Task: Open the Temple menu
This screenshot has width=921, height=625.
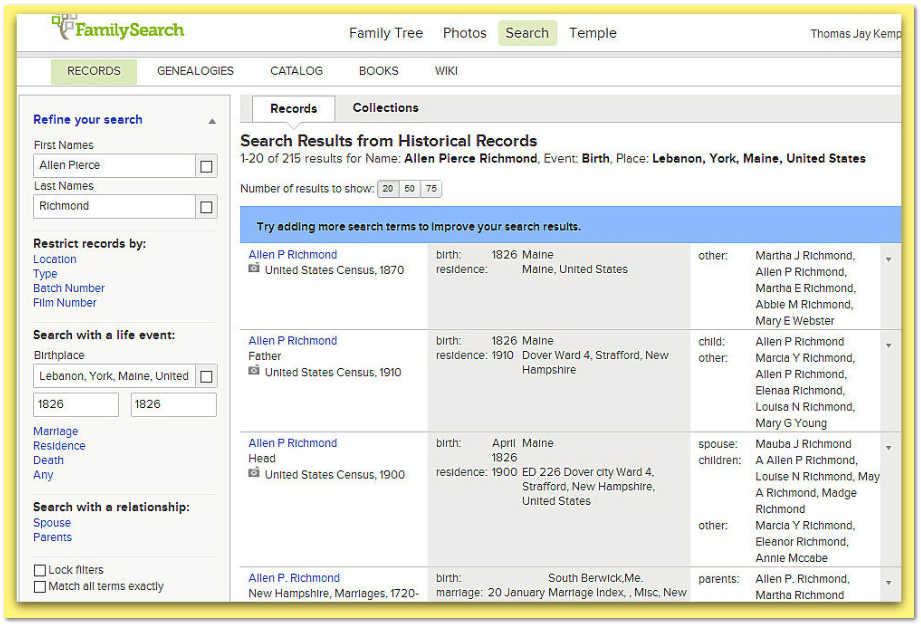Action: pyautogui.click(x=593, y=33)
